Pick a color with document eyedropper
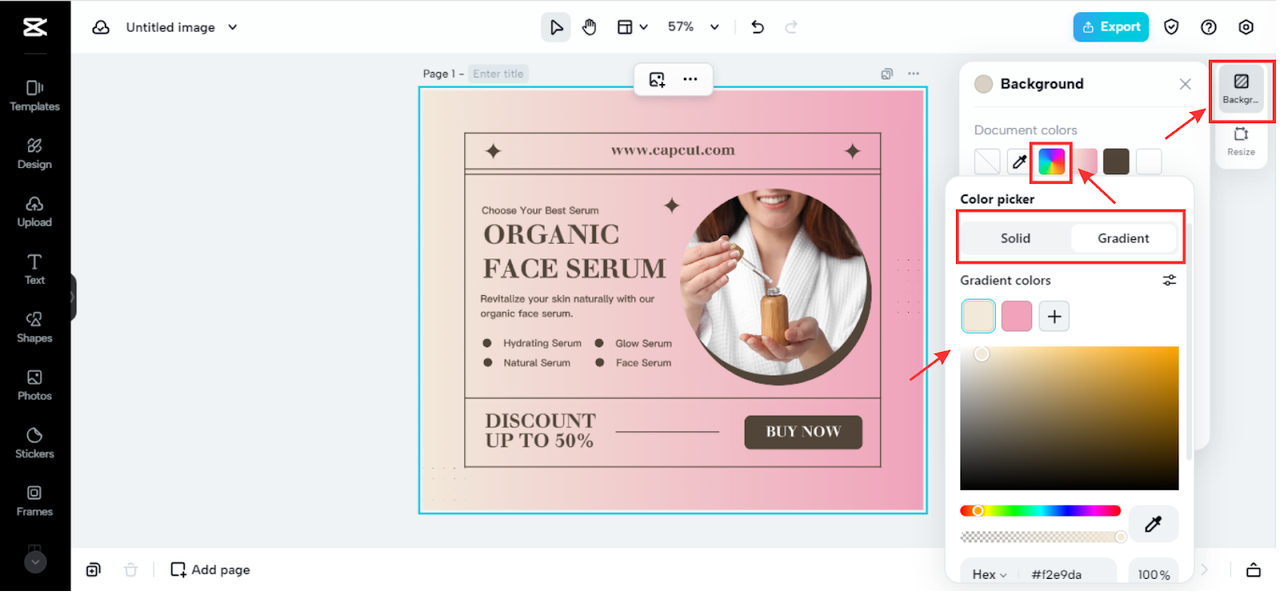Screen dimensions: 1280x595 tap(1019, 161)
